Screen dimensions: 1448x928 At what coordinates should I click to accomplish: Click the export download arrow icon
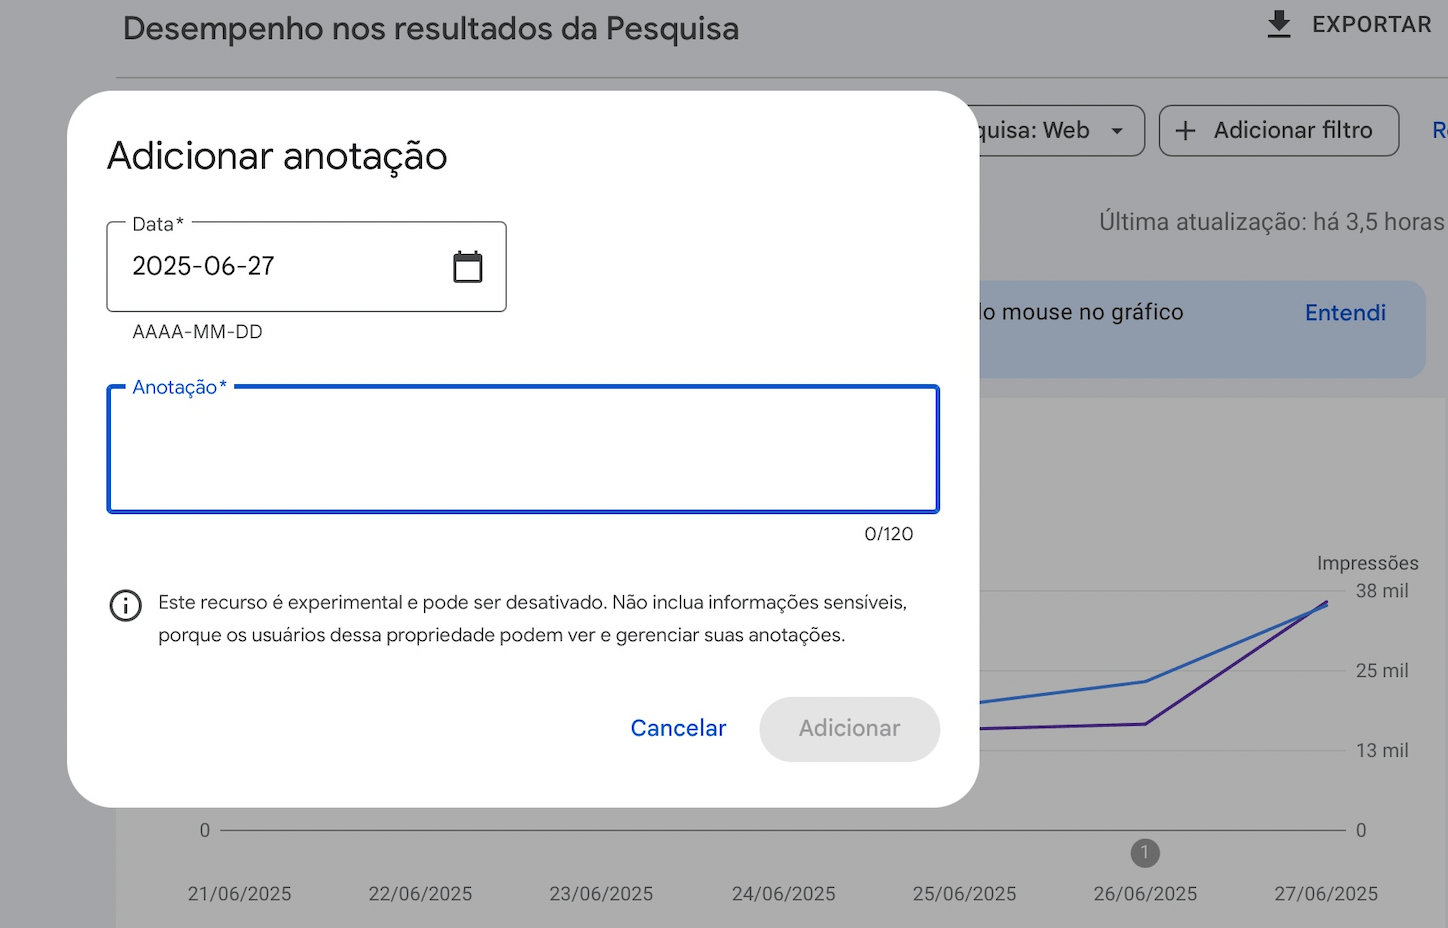pyautogui.click(x=1279, y=25)
